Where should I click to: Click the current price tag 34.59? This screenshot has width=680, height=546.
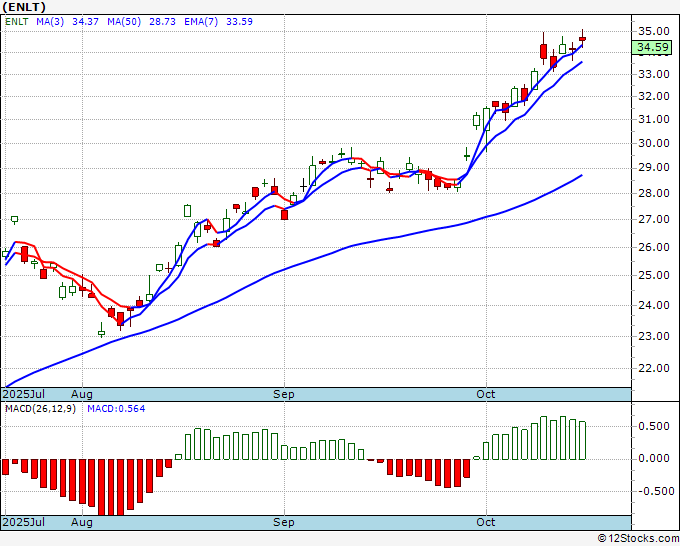tap(652, 47)
